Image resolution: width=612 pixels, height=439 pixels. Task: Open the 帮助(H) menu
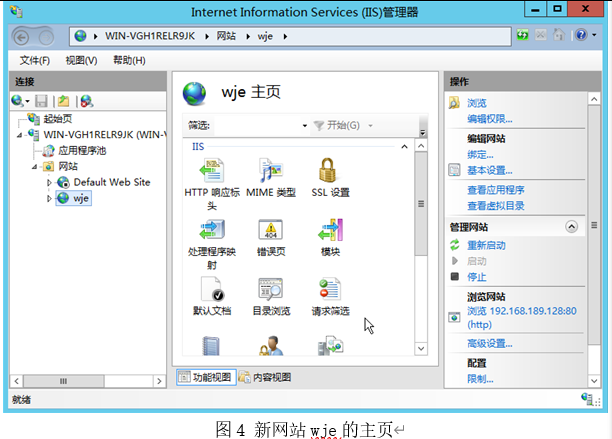129,60
